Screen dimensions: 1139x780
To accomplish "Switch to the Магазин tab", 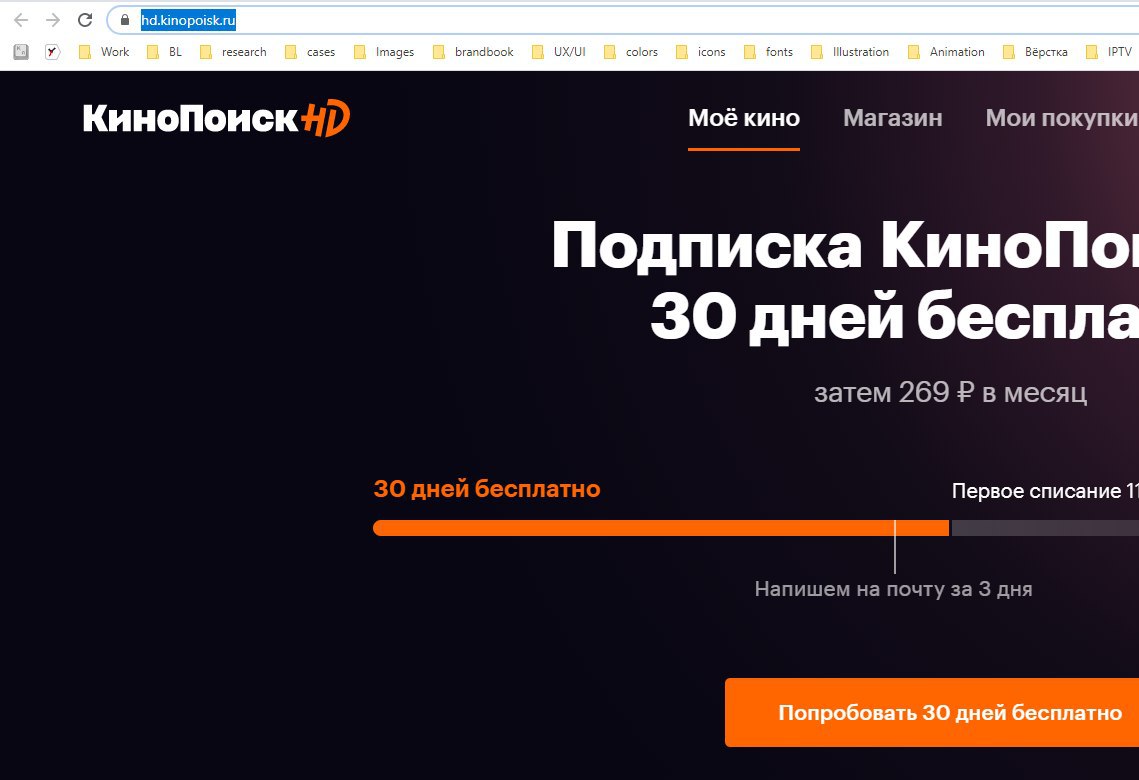I will 893,118.
